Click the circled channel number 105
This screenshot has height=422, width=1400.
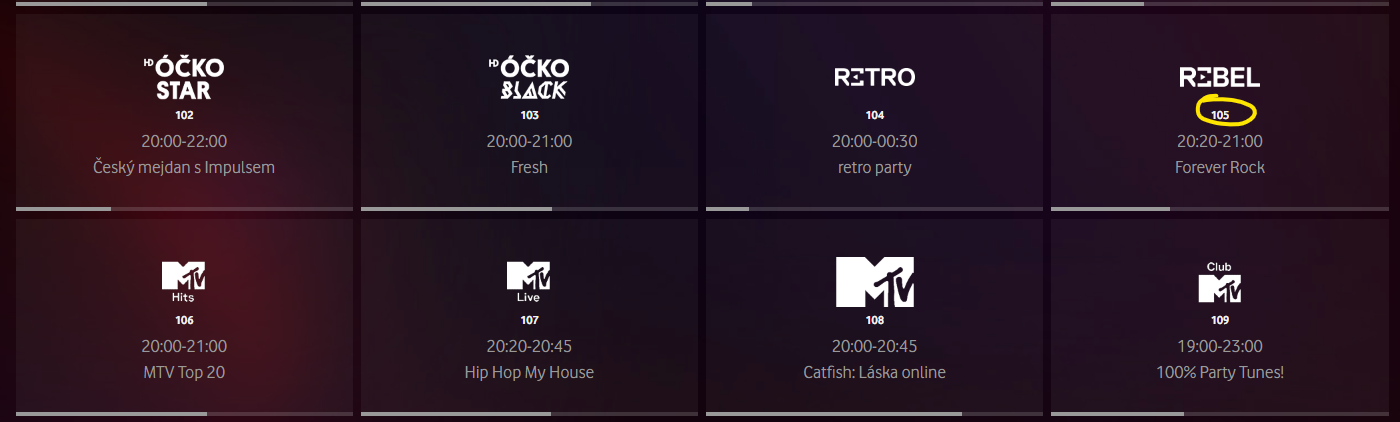pyautogui.click(x=1220, y=115)
